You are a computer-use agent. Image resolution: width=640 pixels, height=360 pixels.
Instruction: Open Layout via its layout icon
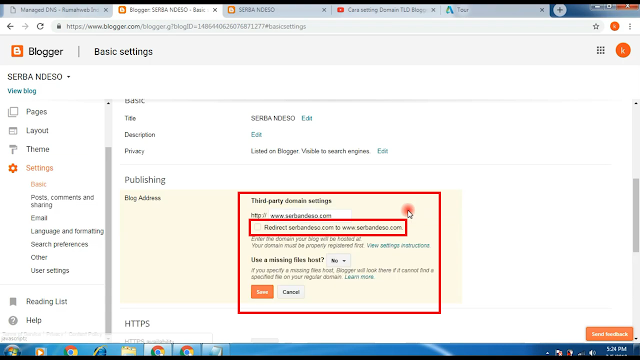[x=13, y=131]
